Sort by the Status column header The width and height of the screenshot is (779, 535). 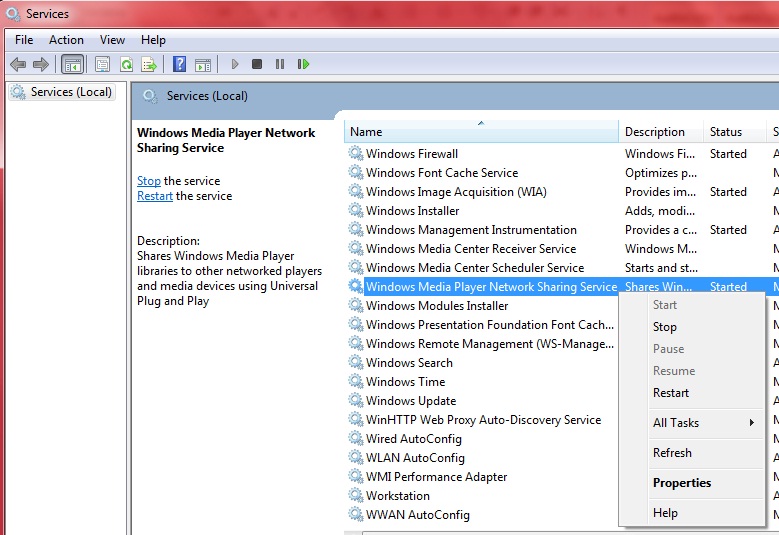click(x=734, y=132)
